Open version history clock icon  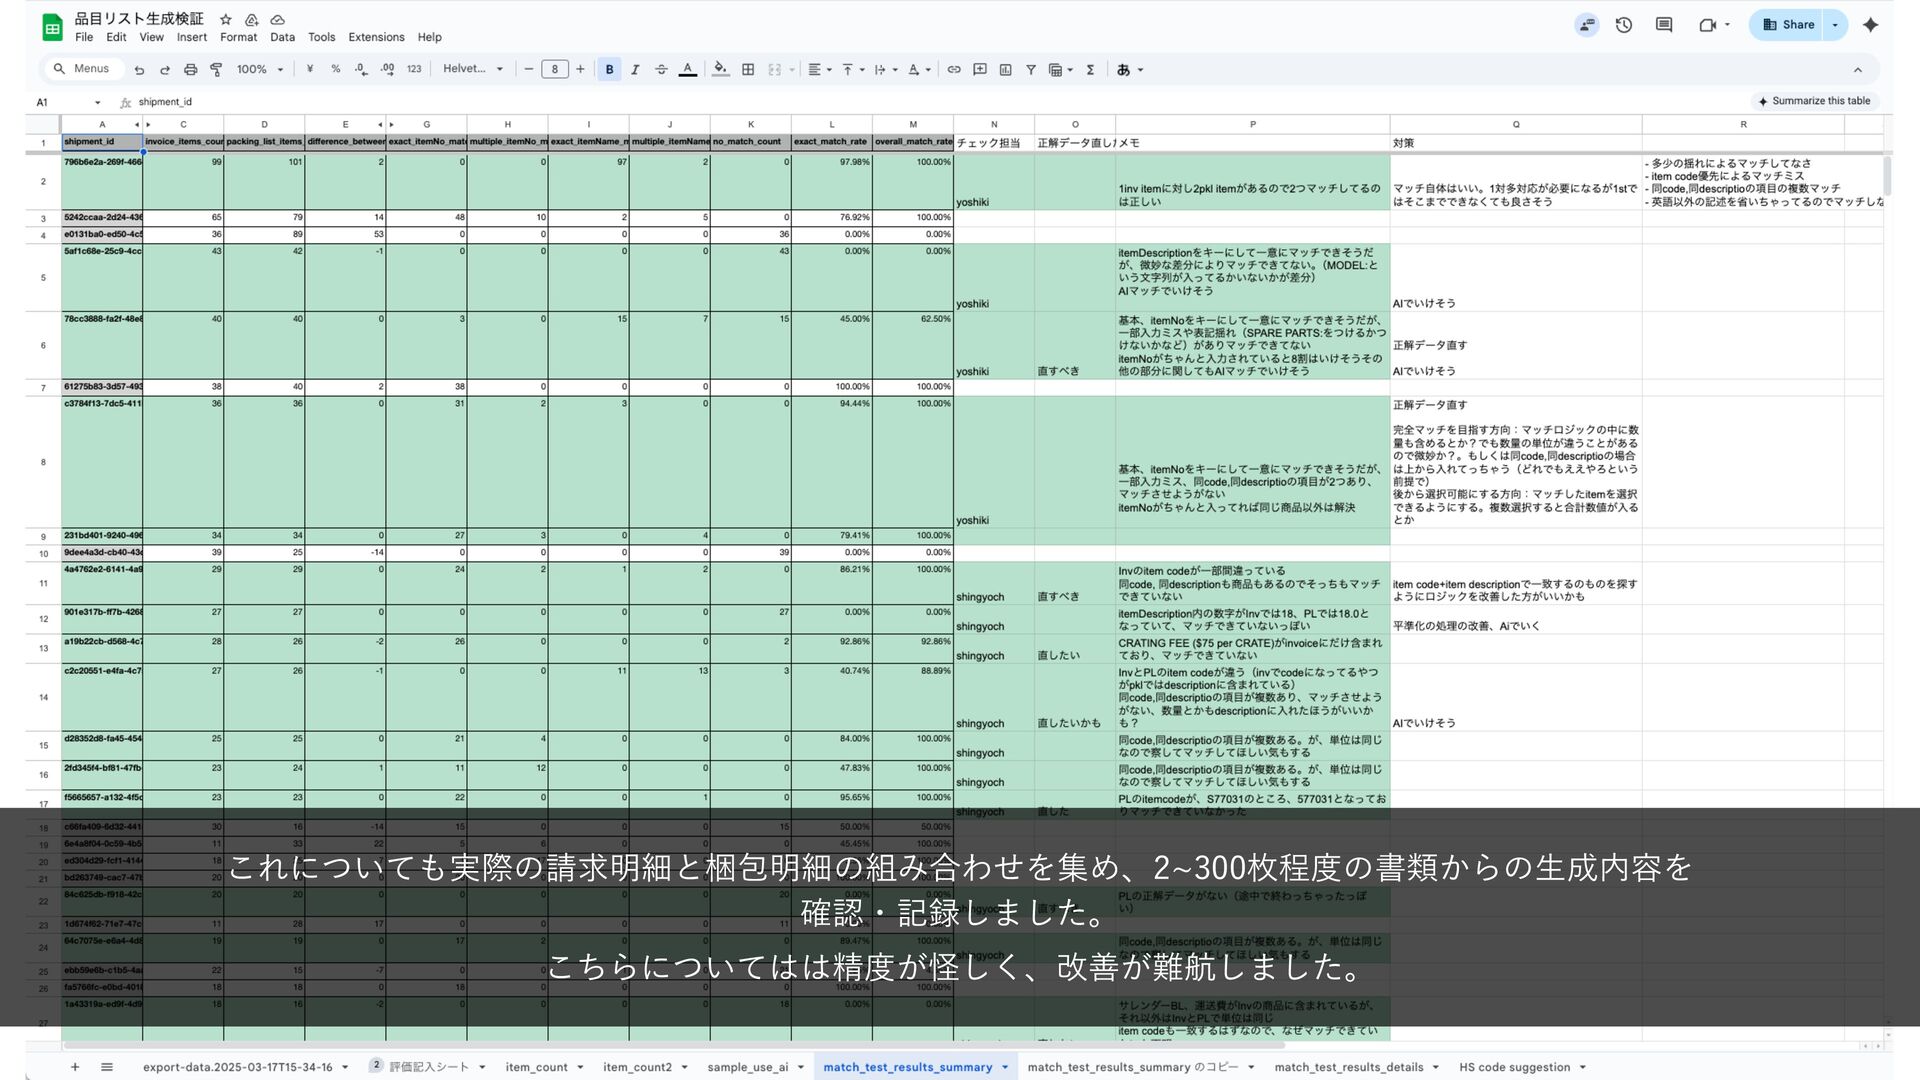1624,25
